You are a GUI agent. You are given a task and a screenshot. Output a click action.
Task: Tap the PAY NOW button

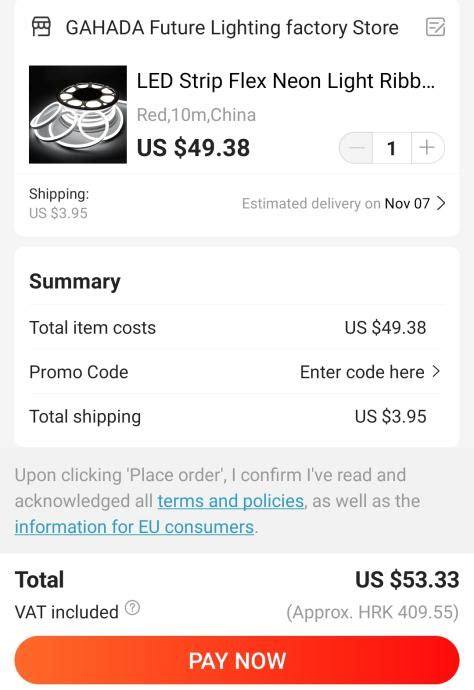click(x=237, y=661)
